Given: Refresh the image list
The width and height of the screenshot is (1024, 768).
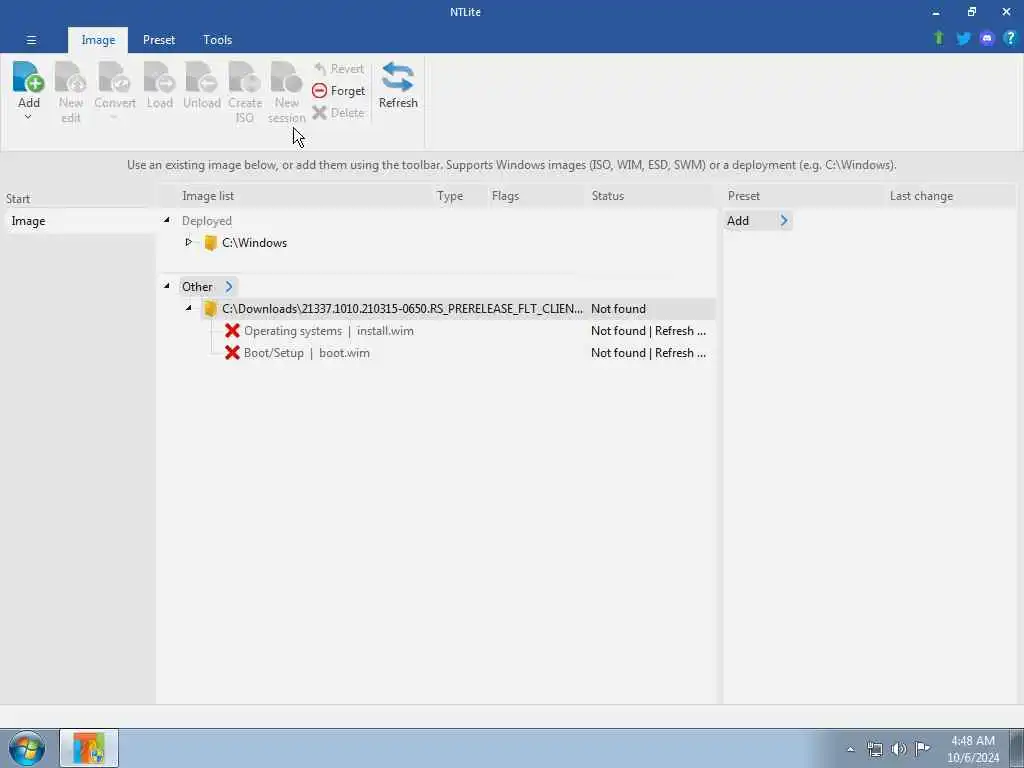Looking at the screenshot, I should coord(398,86).
